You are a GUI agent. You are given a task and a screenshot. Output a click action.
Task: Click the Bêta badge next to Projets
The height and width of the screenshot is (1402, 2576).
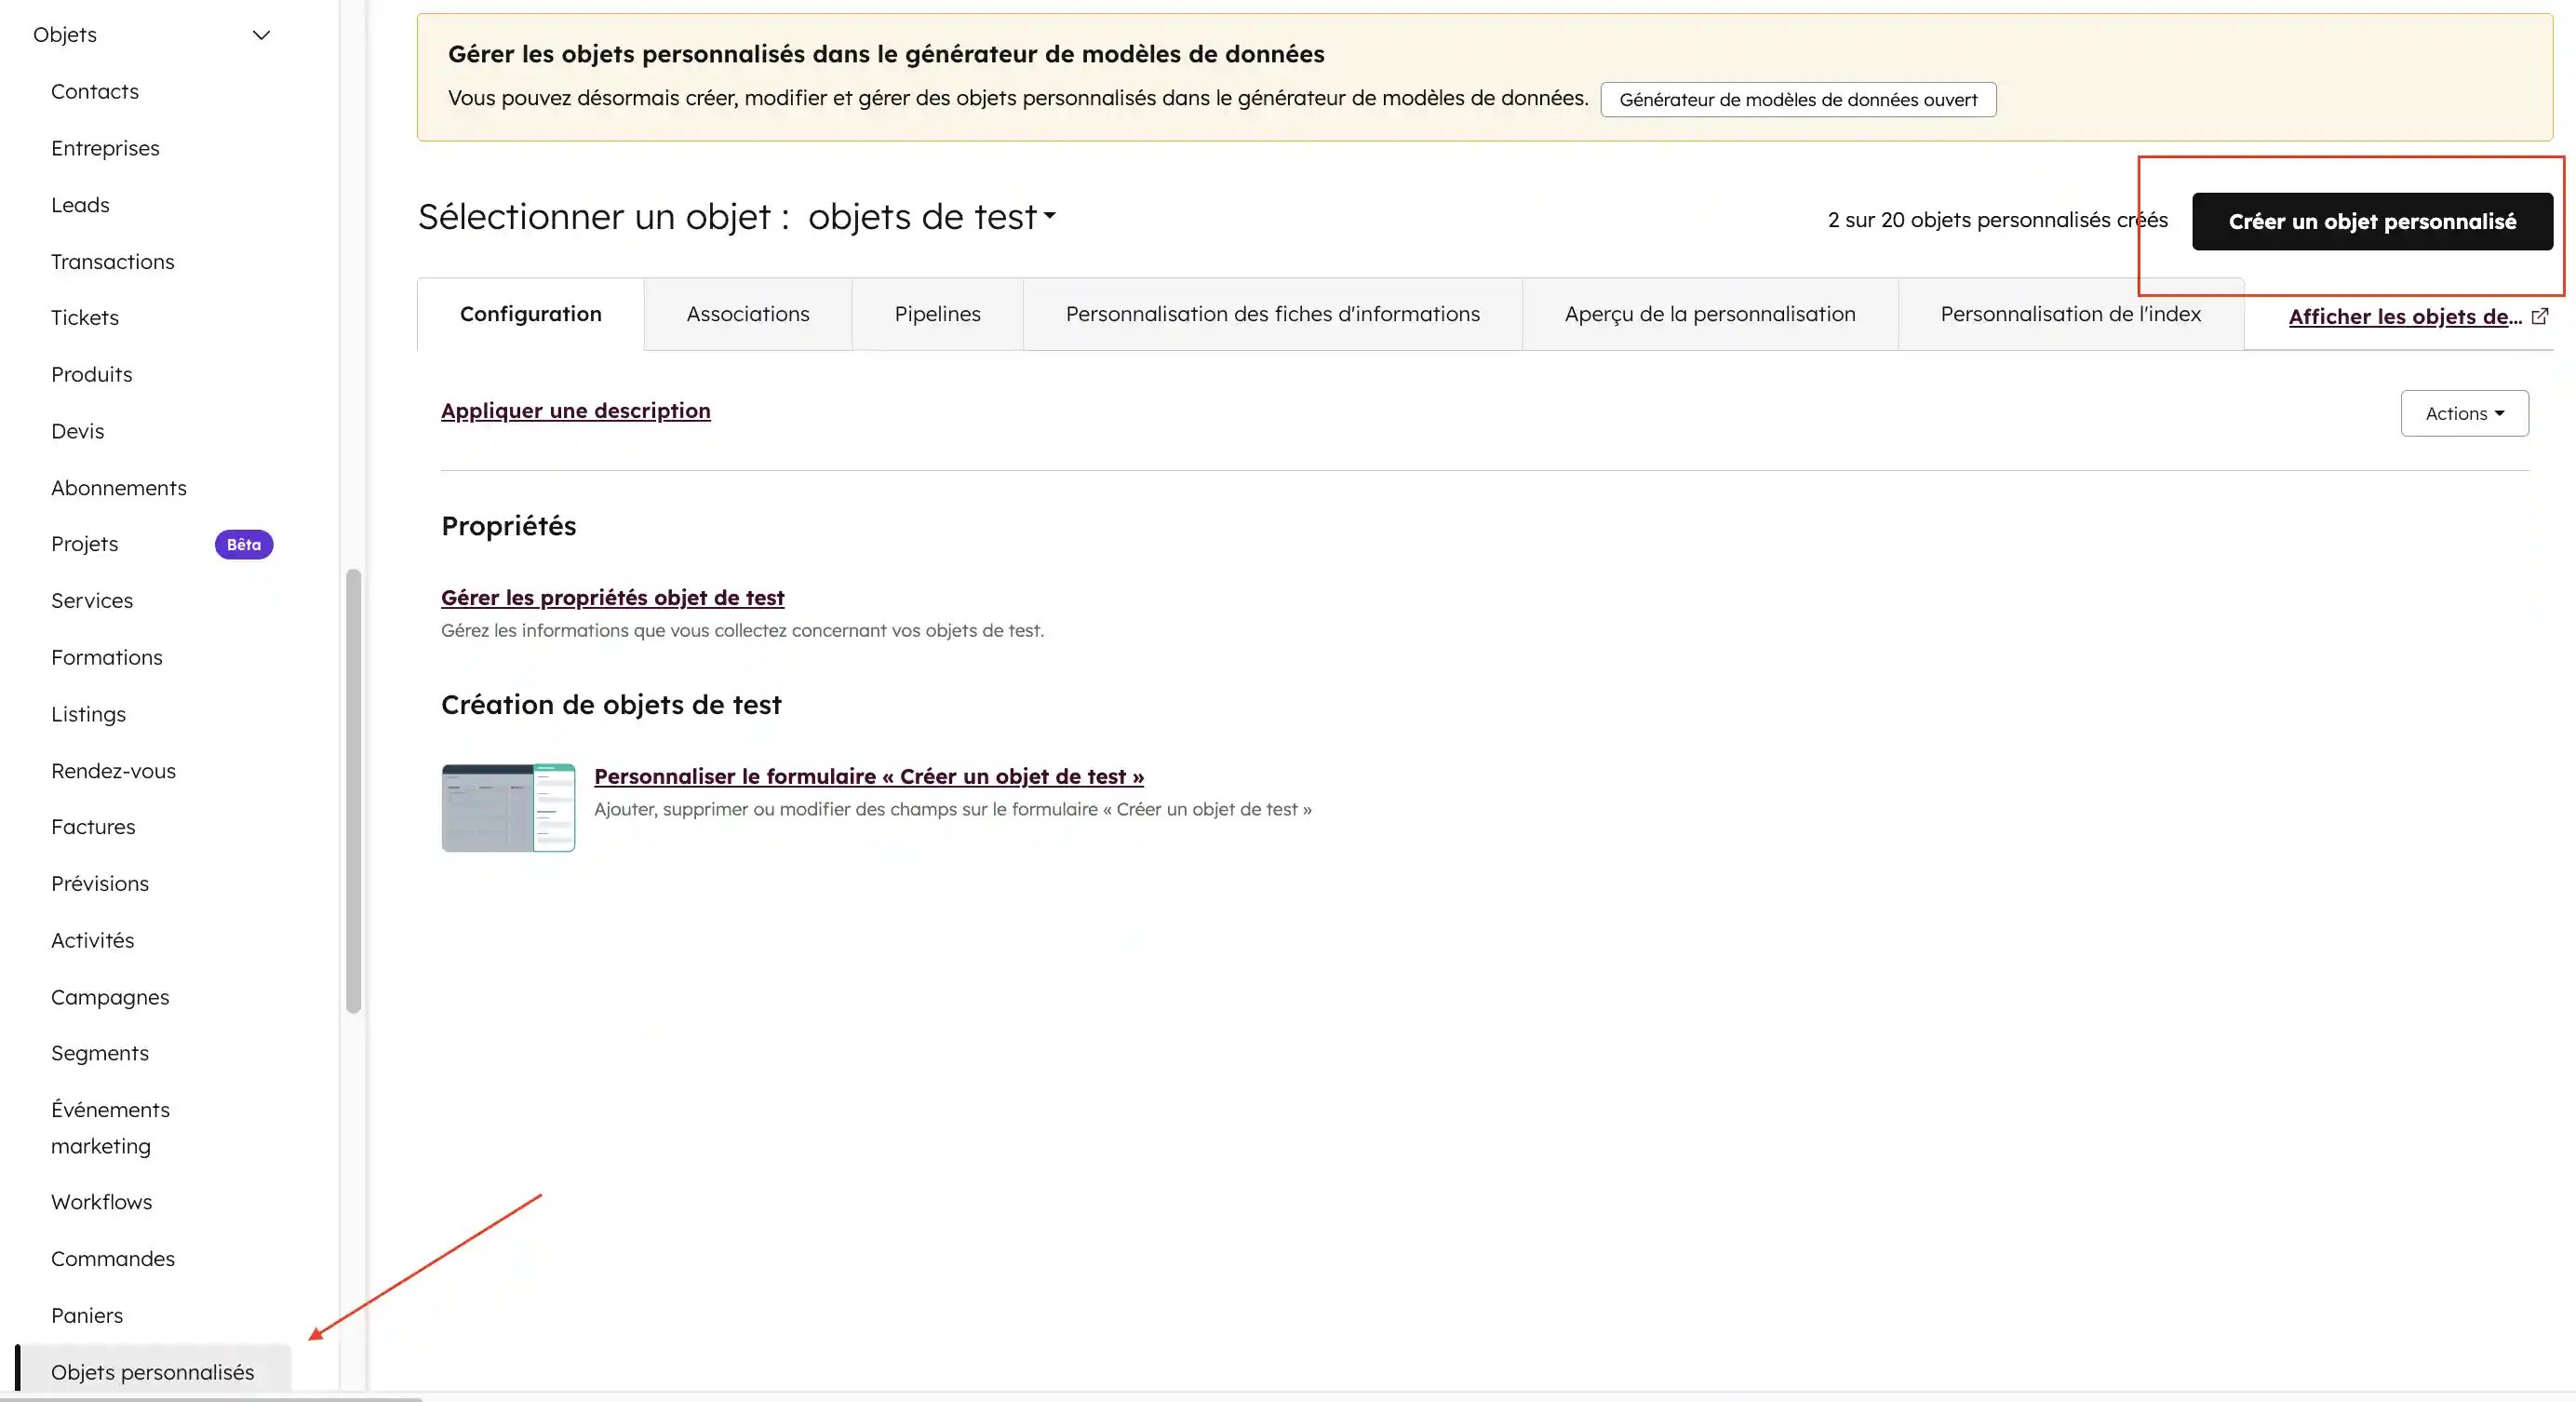[x=243, y=544]
